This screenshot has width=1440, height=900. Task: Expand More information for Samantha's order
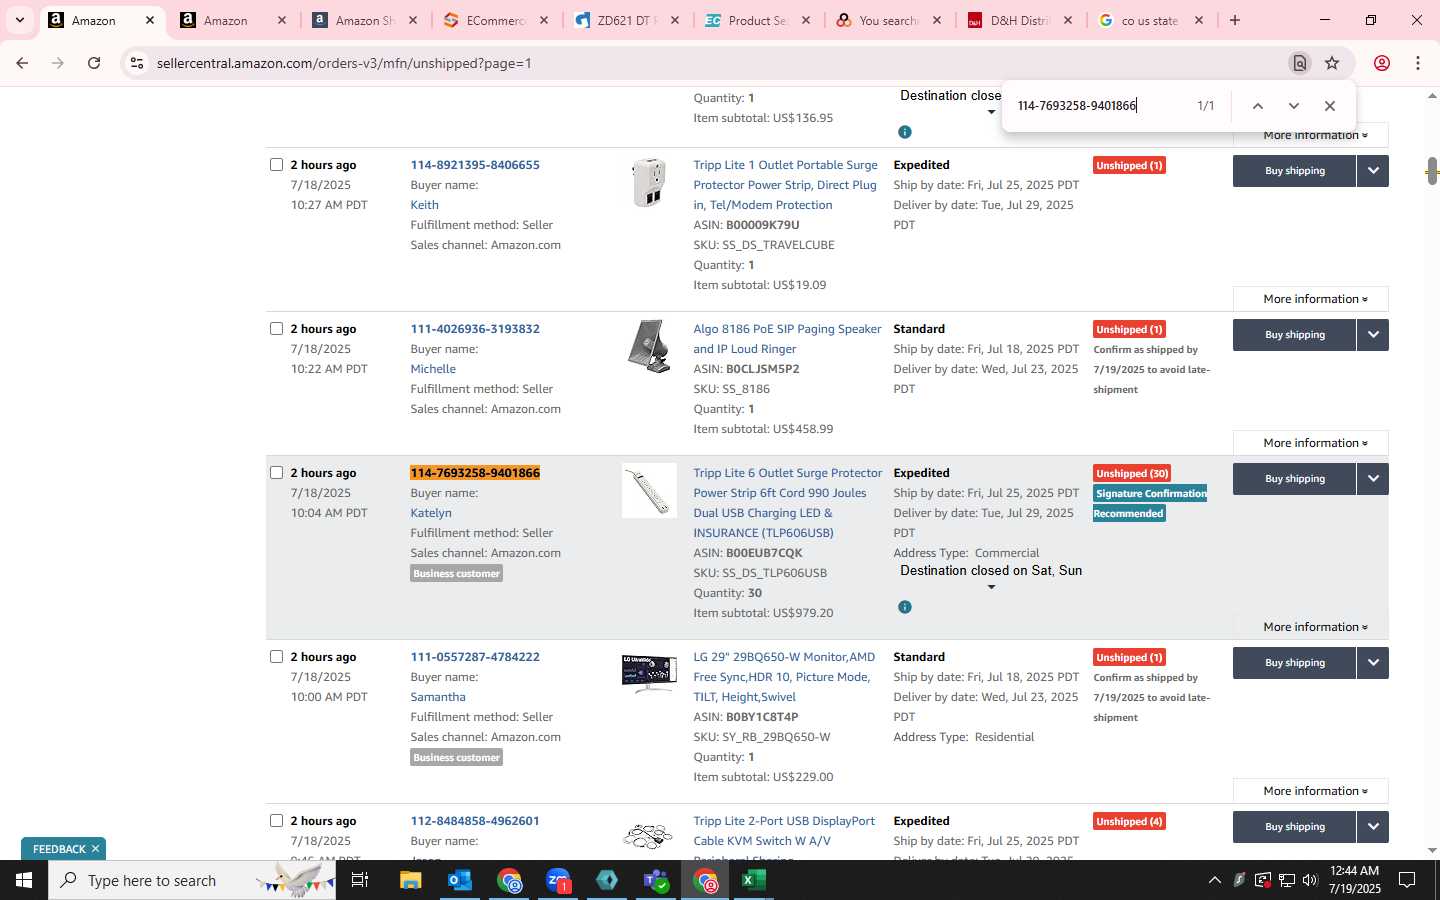pyautogui.click(x=1311, y=791)
